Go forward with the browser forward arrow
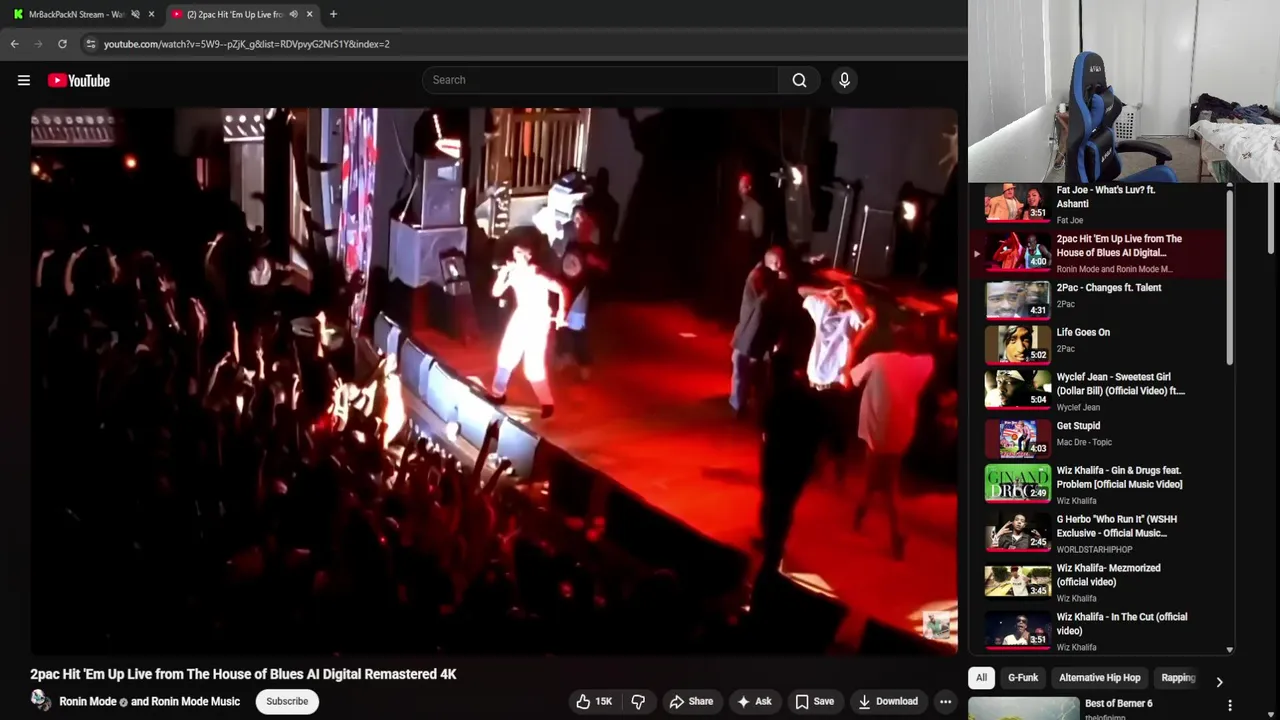The image size is (1280, 720). pyautogui.click(x=38, y=44)
